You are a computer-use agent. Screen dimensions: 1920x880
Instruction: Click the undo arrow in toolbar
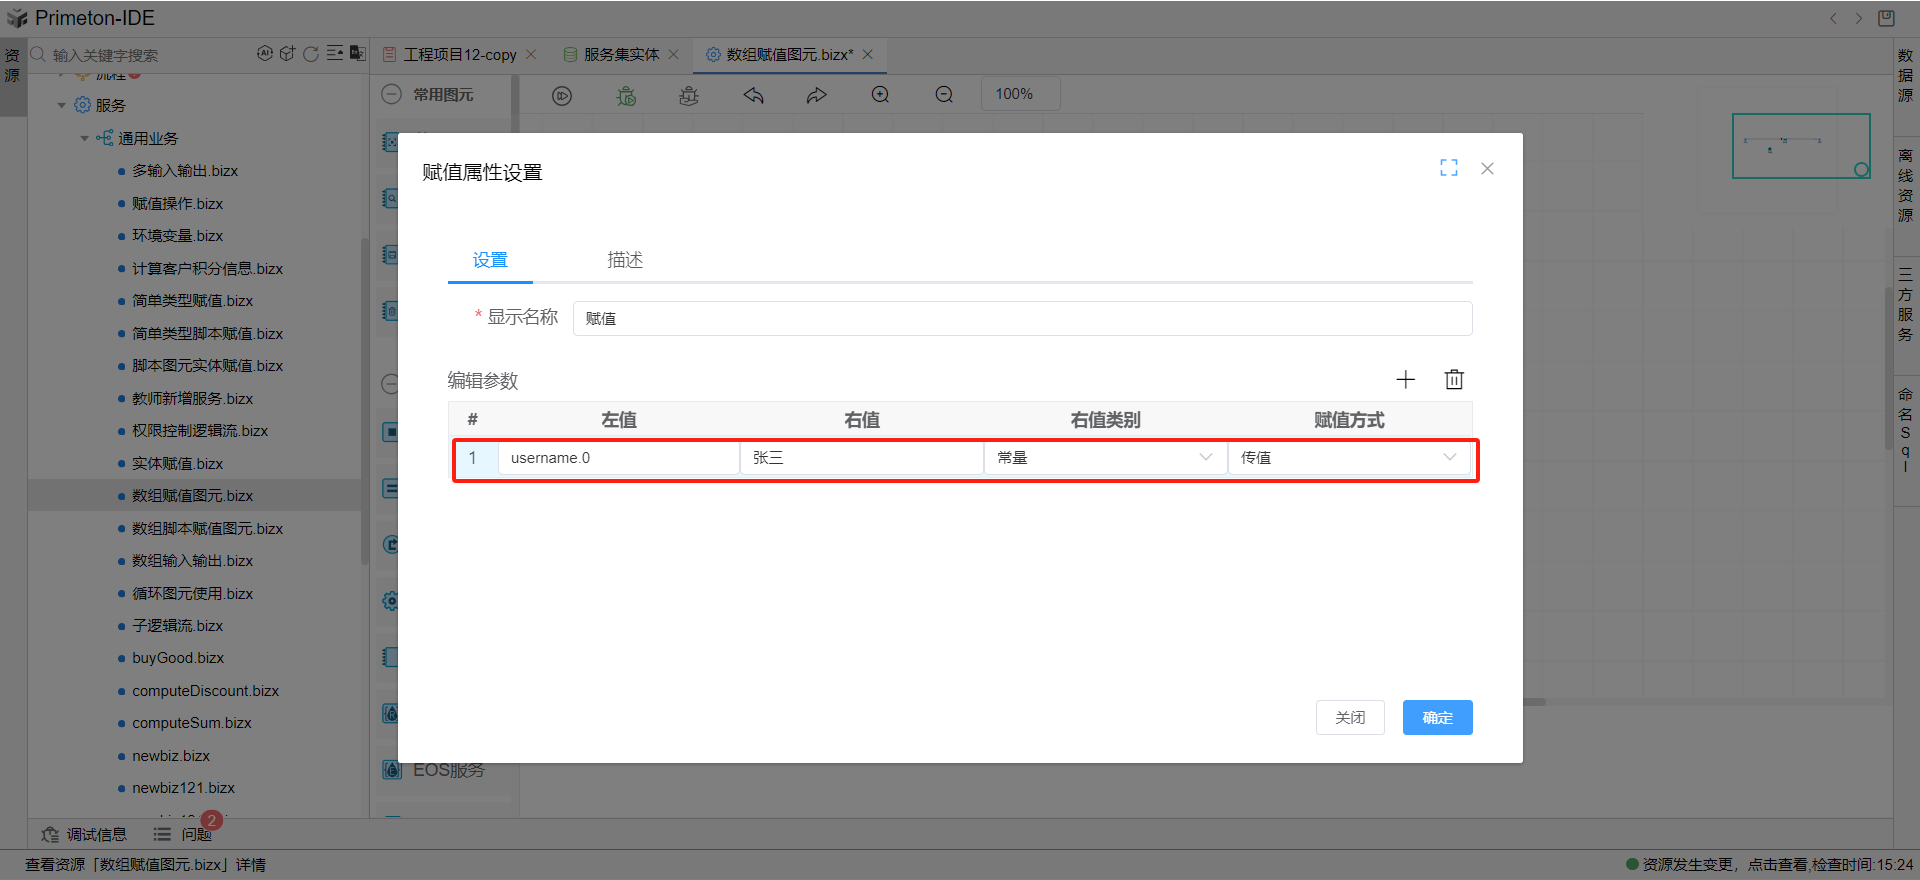[x=753, y=95]
